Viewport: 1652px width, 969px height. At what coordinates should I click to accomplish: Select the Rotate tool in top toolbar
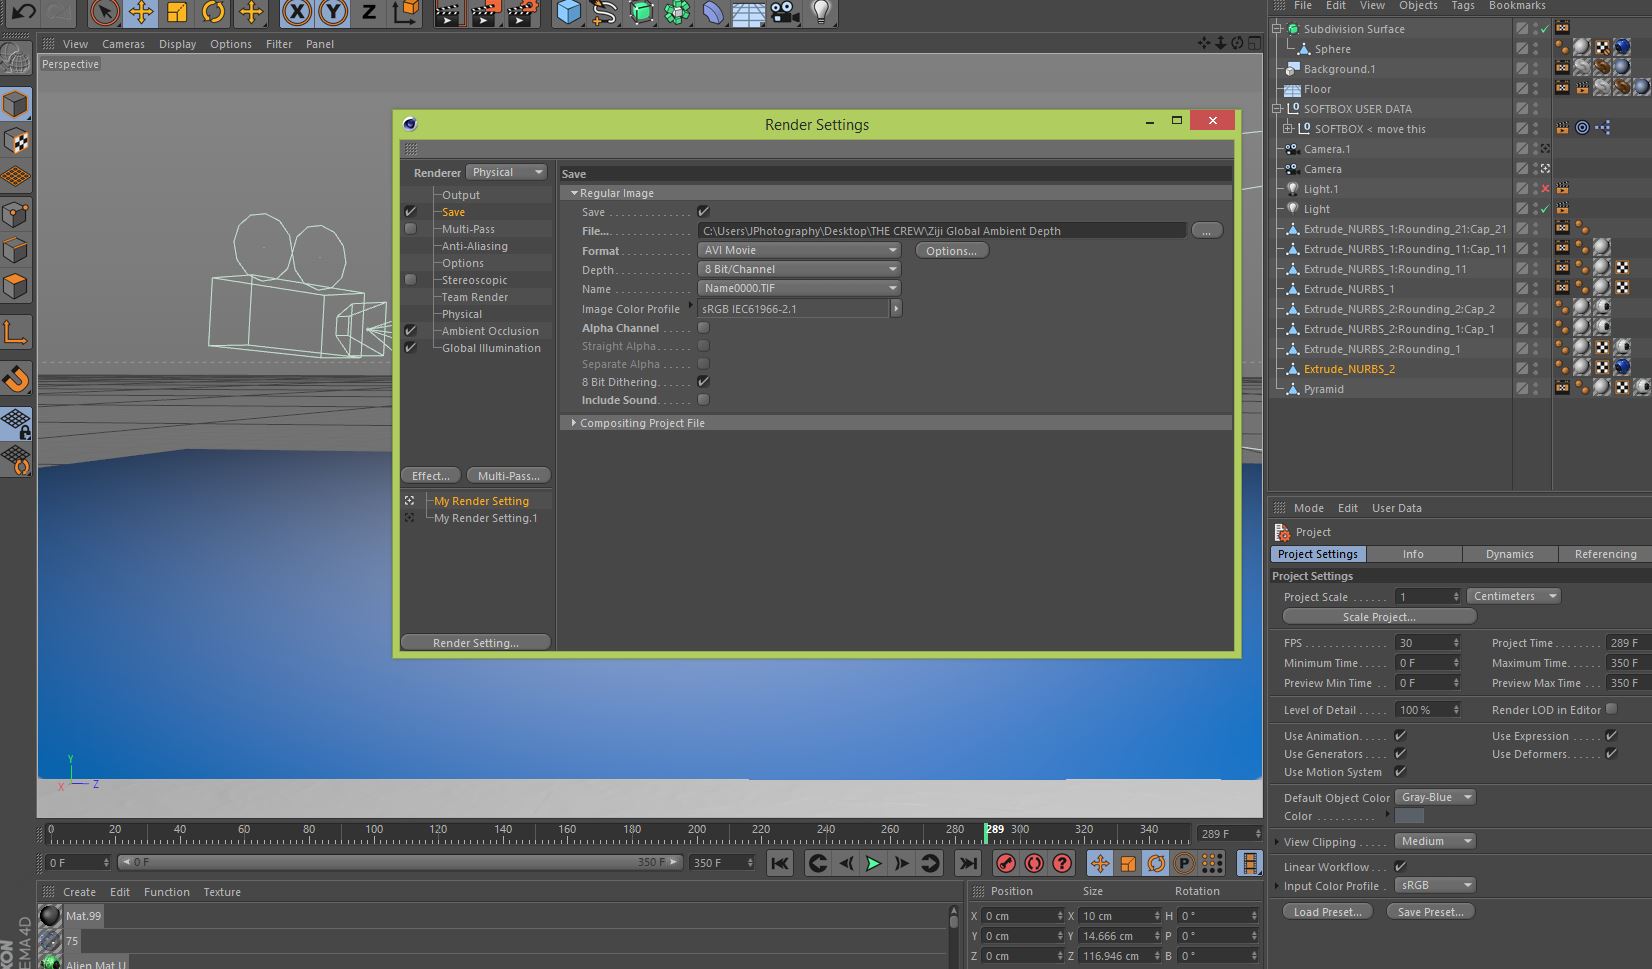(213, 12)
